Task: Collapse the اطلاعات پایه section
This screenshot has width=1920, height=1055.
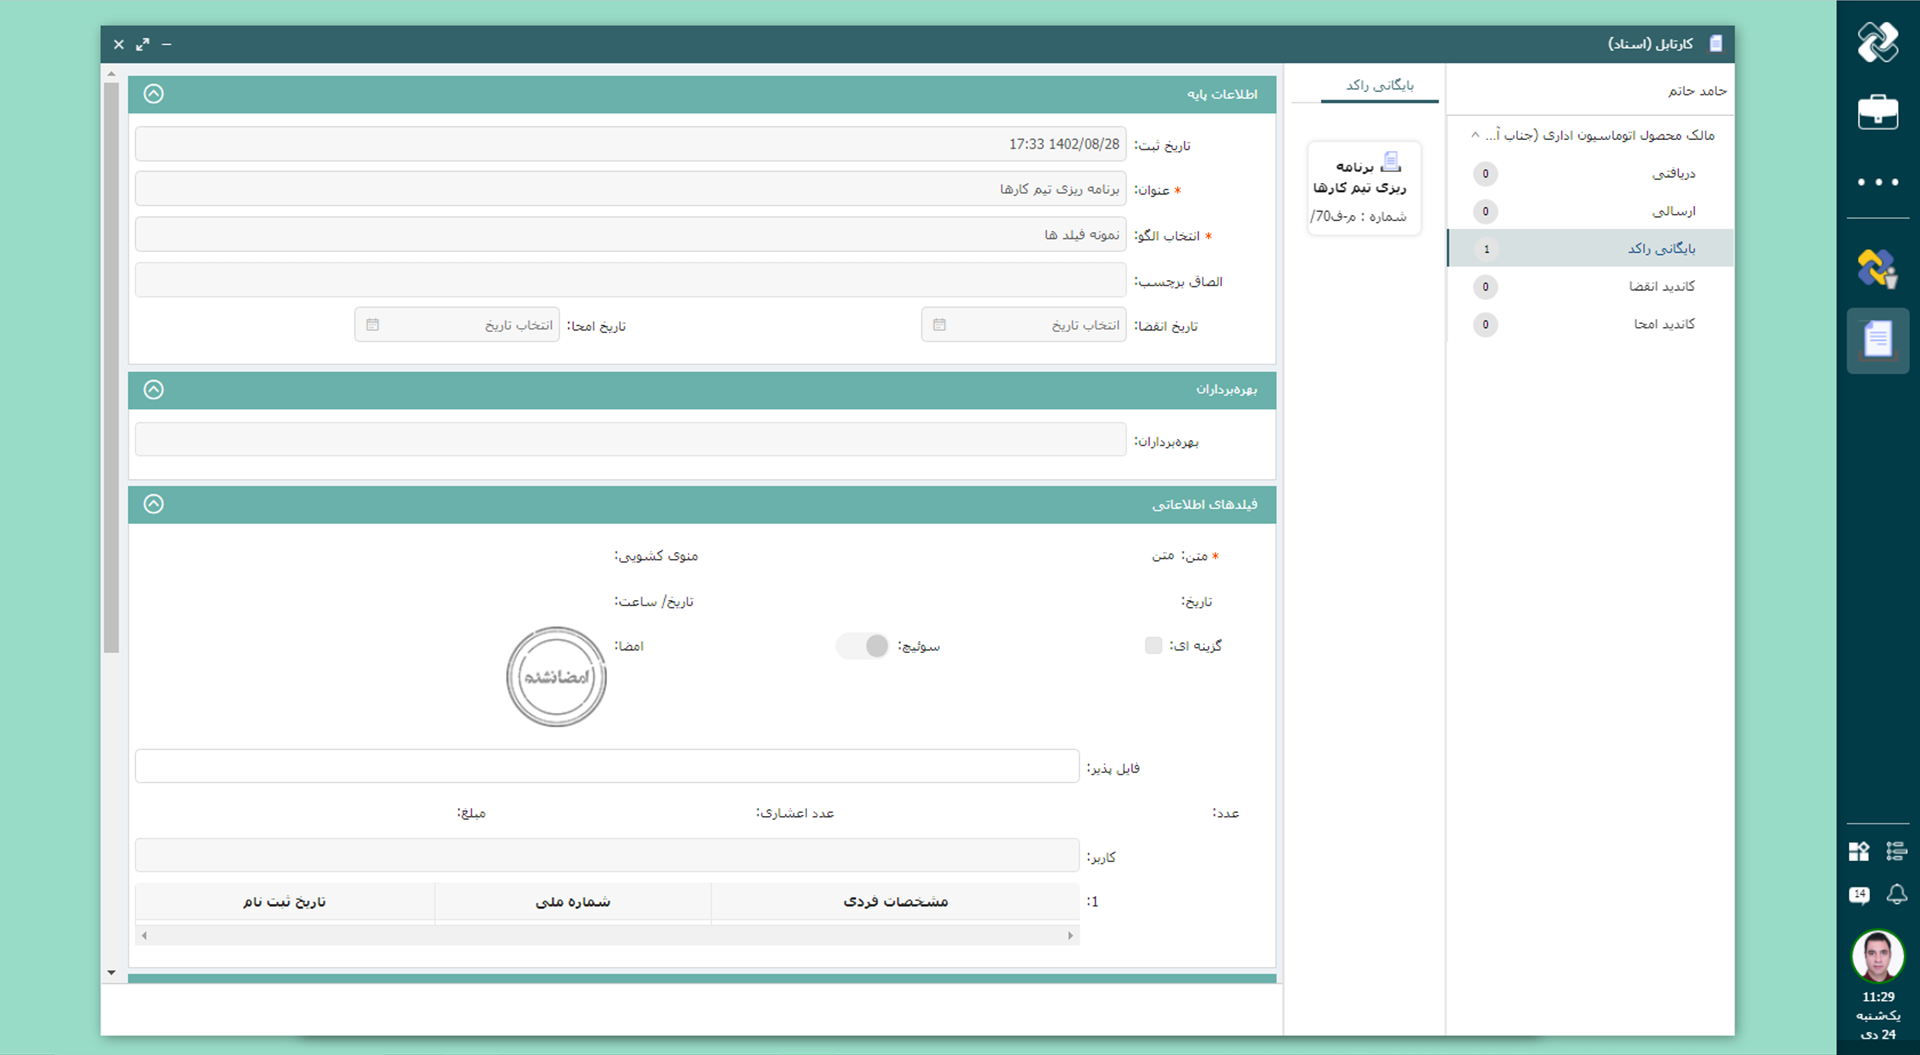Action: pyautogui.click(x=153, y=94)
